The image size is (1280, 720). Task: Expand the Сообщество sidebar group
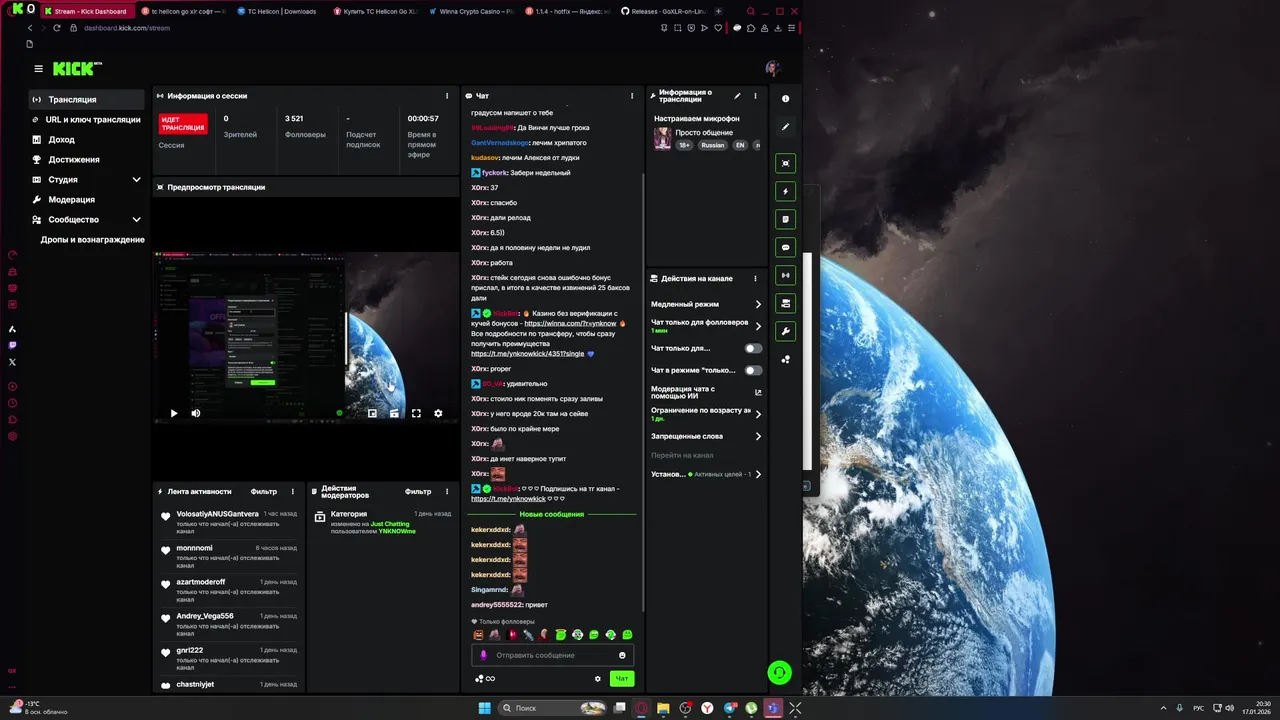[87, 219]
